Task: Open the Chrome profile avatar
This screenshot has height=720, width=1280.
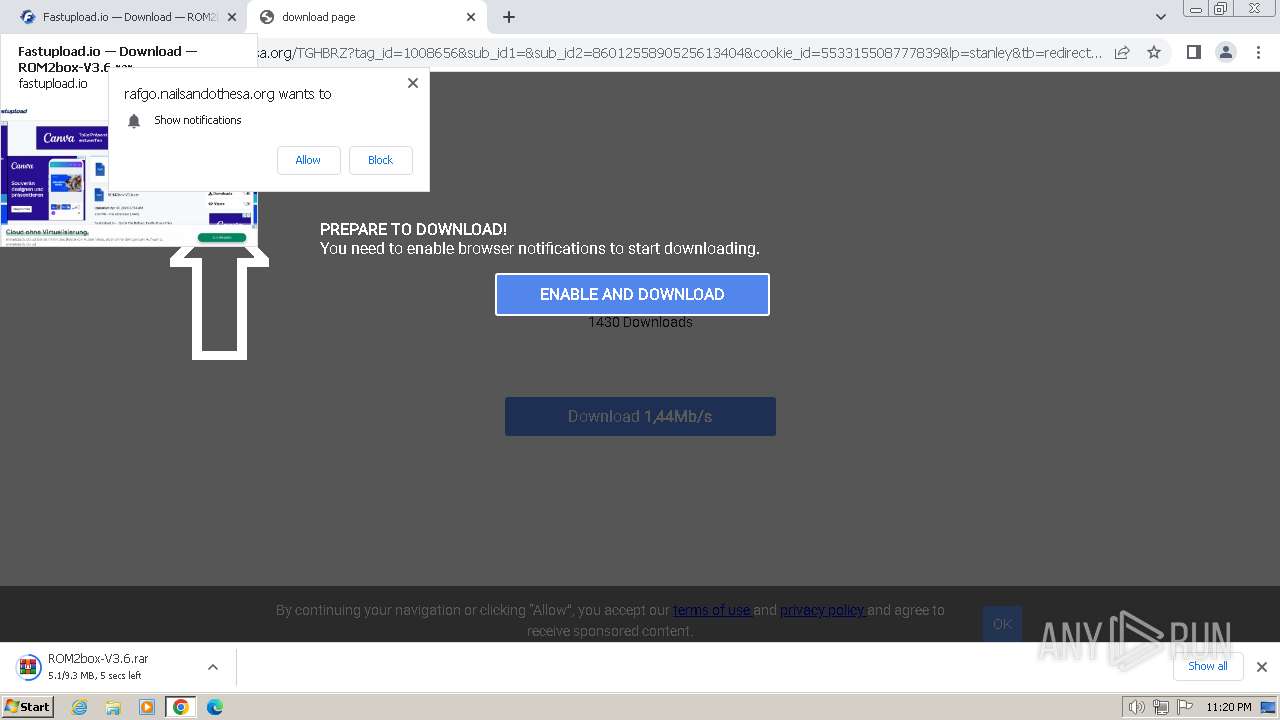Action: pyautogui.click(x=1225, y=53)
